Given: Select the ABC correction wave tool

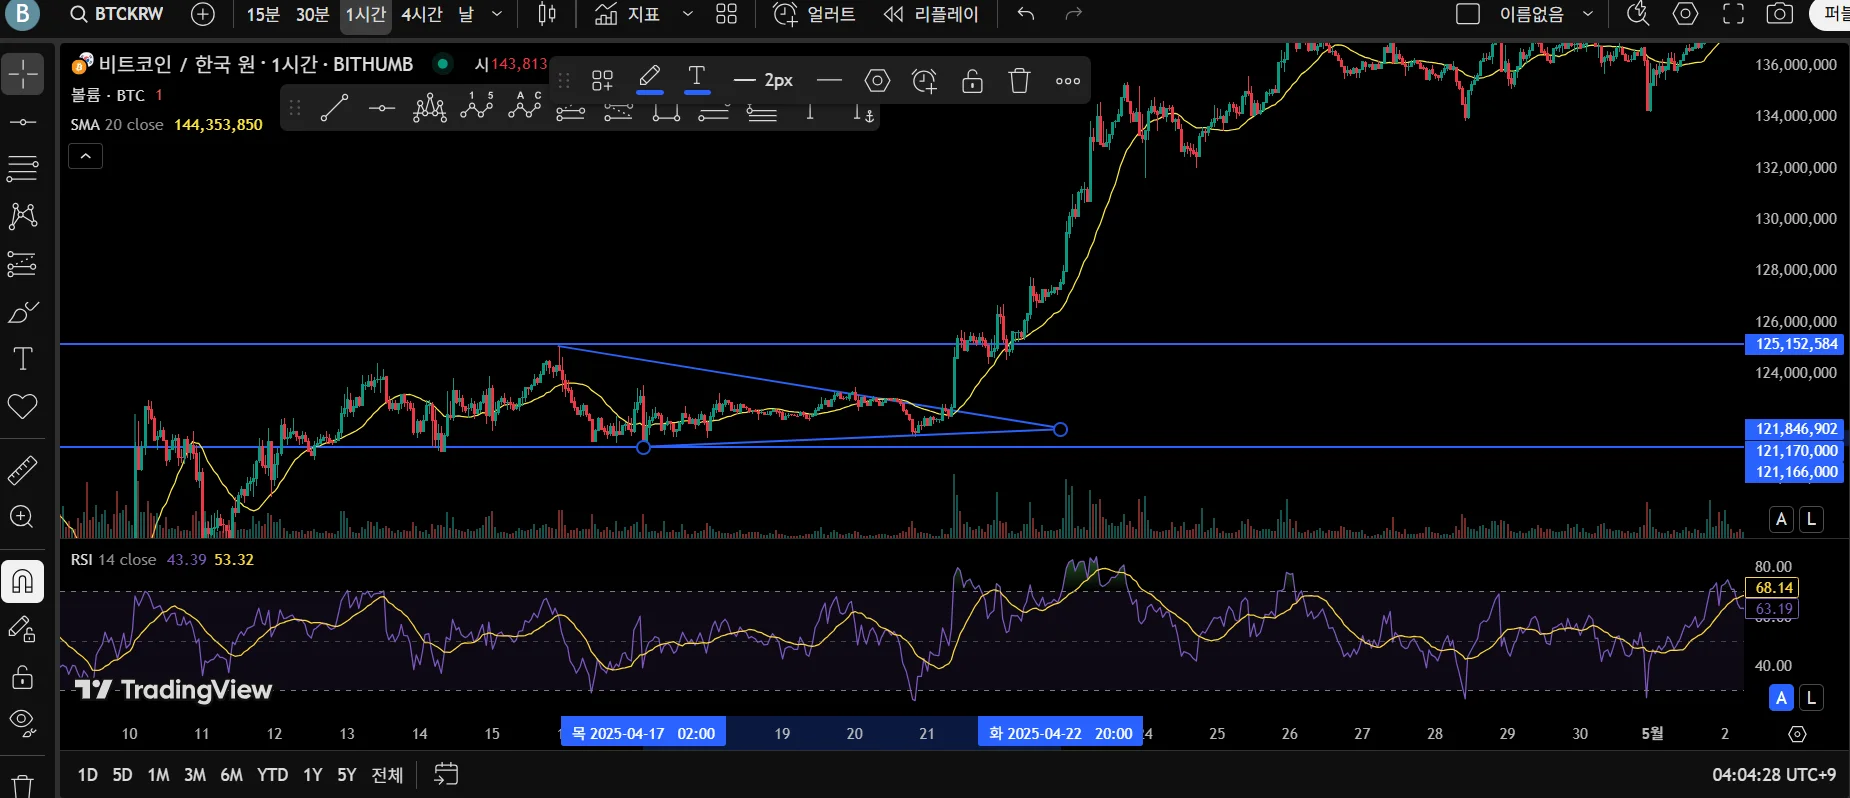Looking at the screenshot, I should [x=525, y=108].
